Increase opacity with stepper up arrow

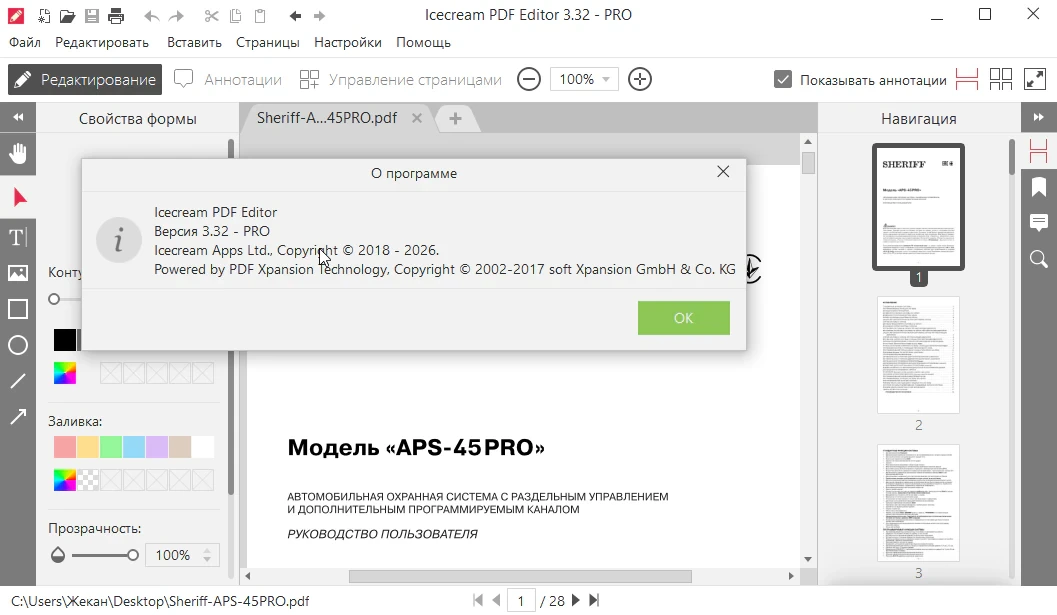(207, 550)
